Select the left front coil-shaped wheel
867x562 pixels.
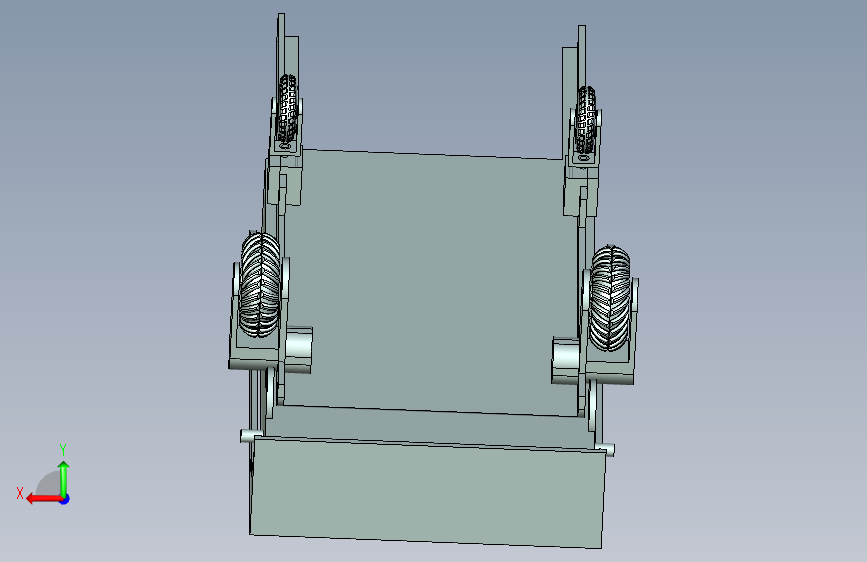pyautogui.click(x=260, y=284)
